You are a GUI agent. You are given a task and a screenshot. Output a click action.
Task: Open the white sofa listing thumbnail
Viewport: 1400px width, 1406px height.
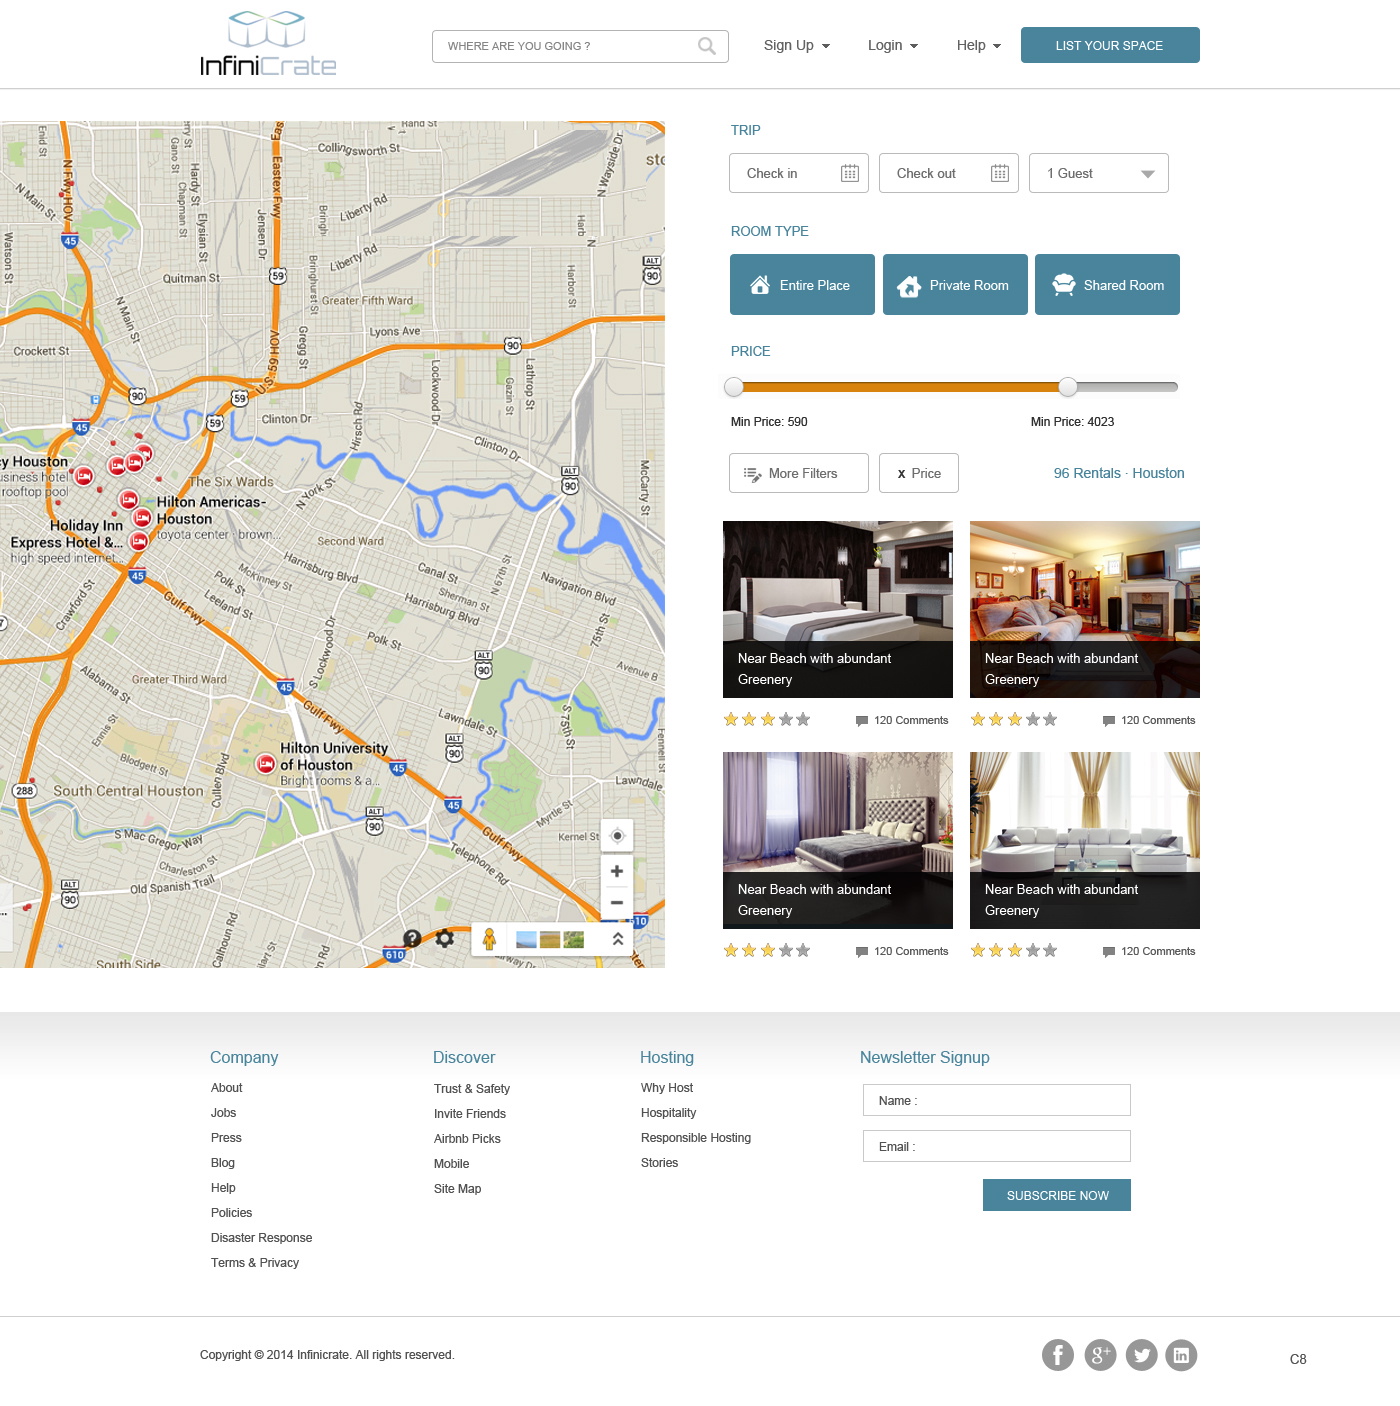1085,840
